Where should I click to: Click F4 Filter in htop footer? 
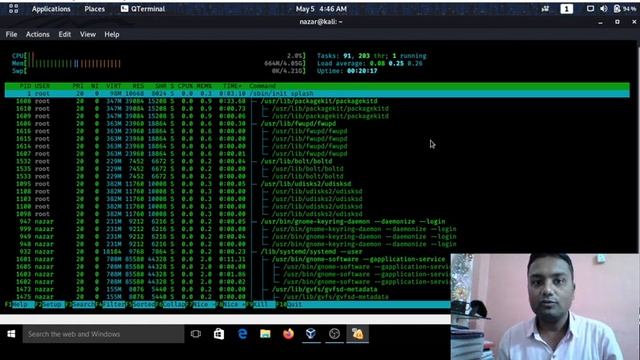pyautogui.click(x=110, y=304)
